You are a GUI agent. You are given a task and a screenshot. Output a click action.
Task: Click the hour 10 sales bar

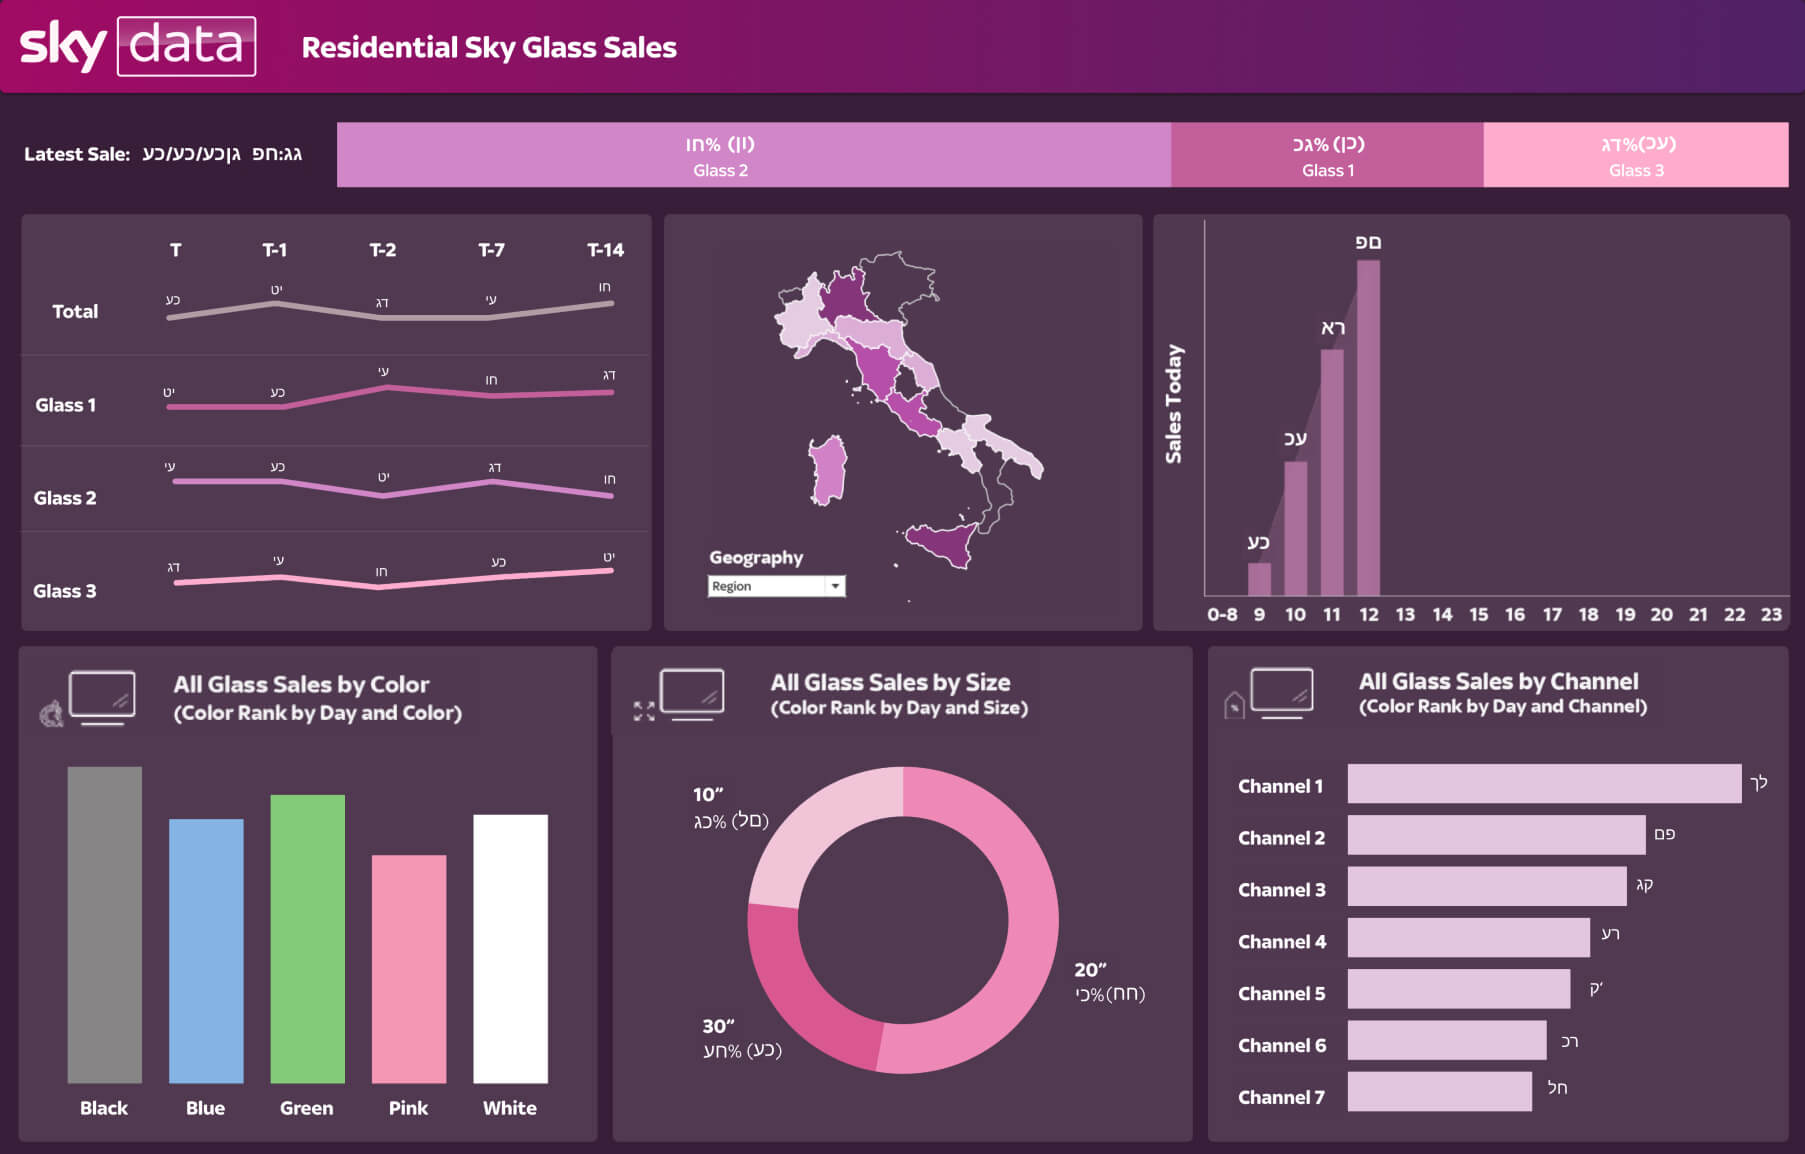pos(1295,528)
